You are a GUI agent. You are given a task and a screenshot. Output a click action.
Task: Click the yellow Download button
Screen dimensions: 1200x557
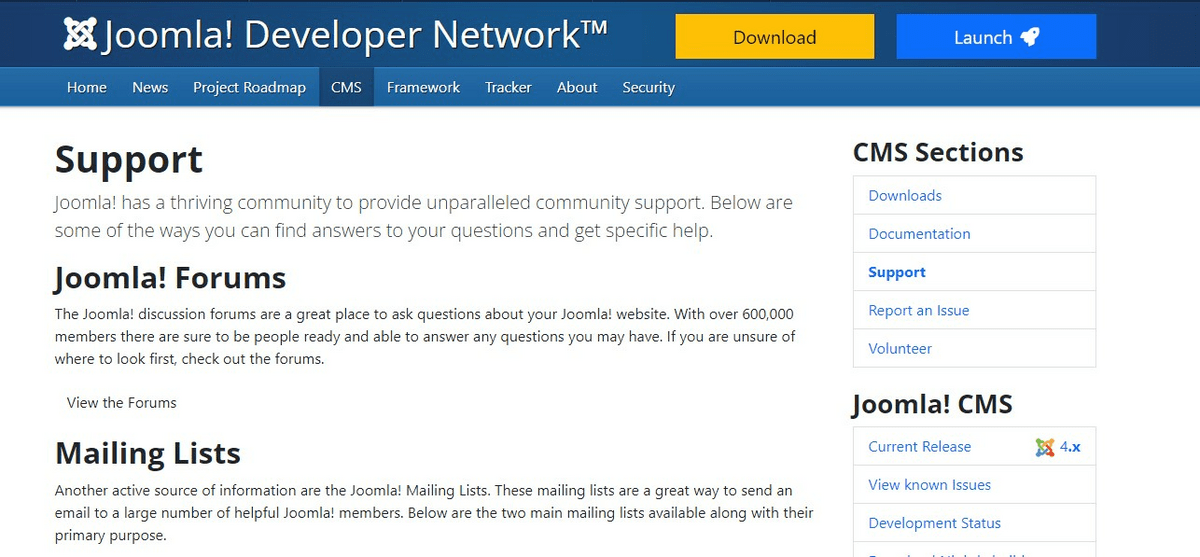coord(775,36)
